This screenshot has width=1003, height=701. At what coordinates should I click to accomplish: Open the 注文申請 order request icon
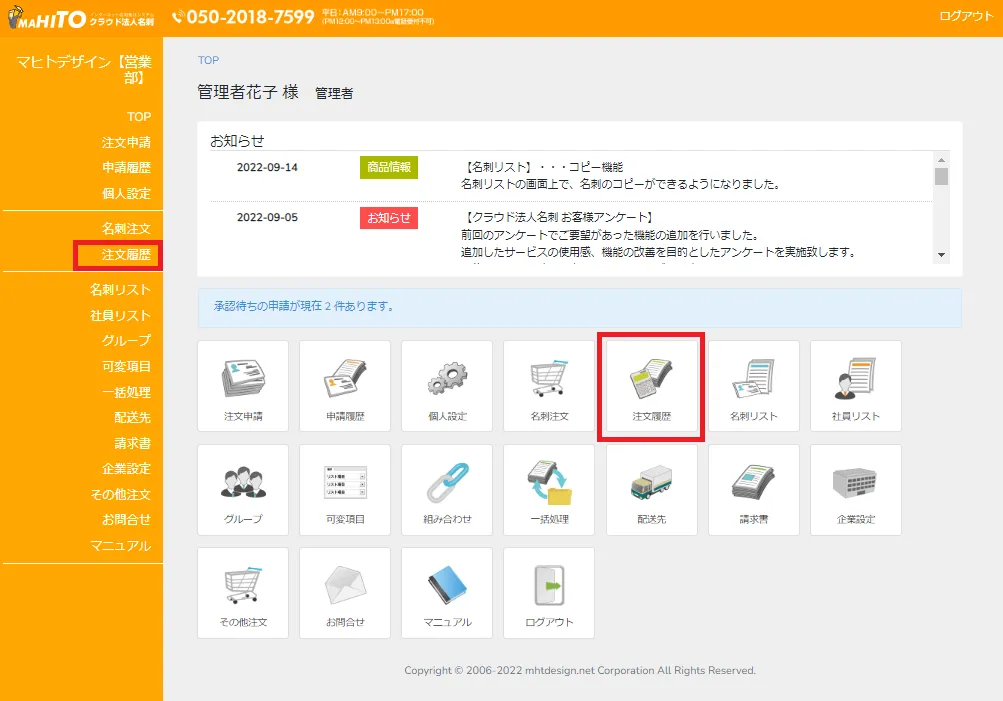click(242, 386)
